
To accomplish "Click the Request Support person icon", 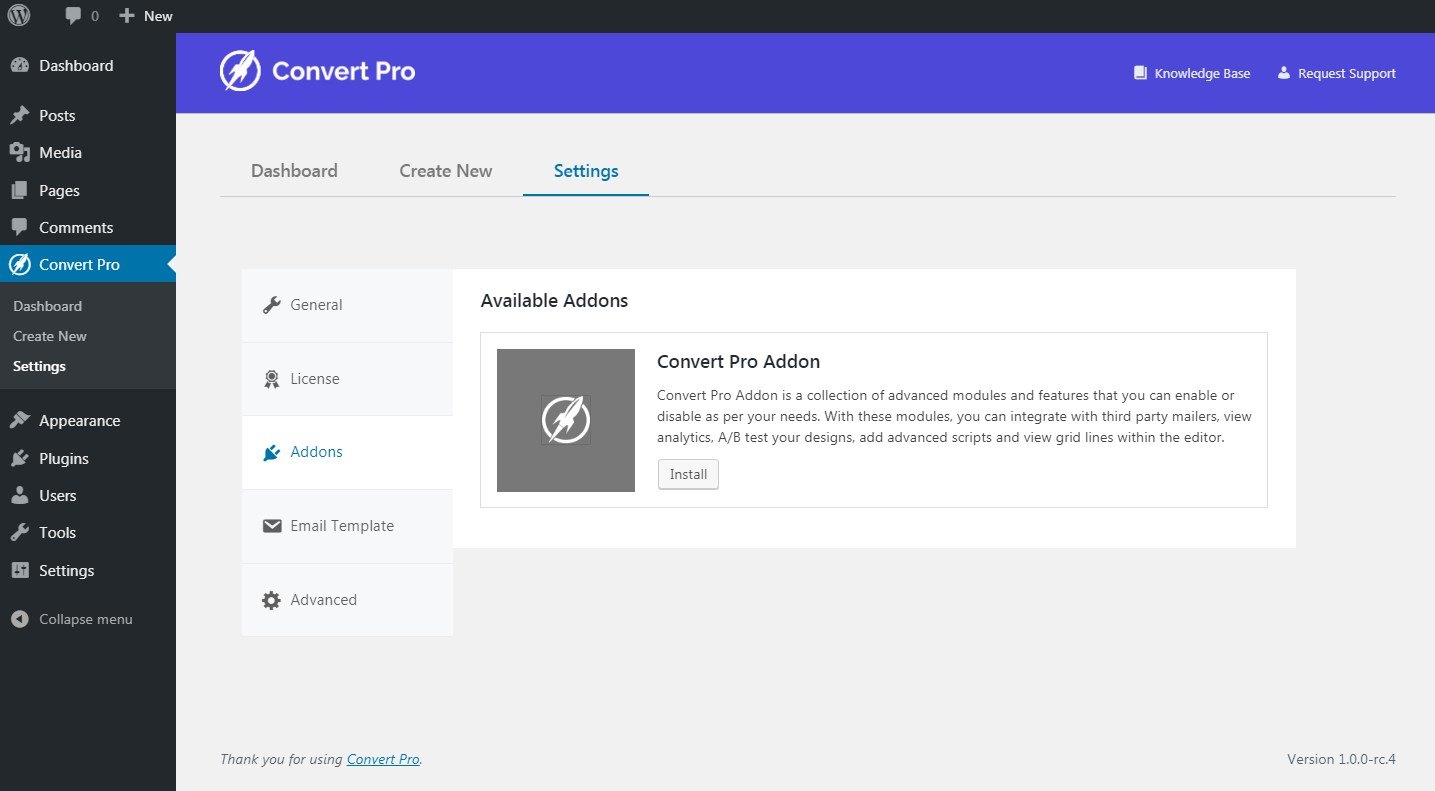I will coord(1284,73).
